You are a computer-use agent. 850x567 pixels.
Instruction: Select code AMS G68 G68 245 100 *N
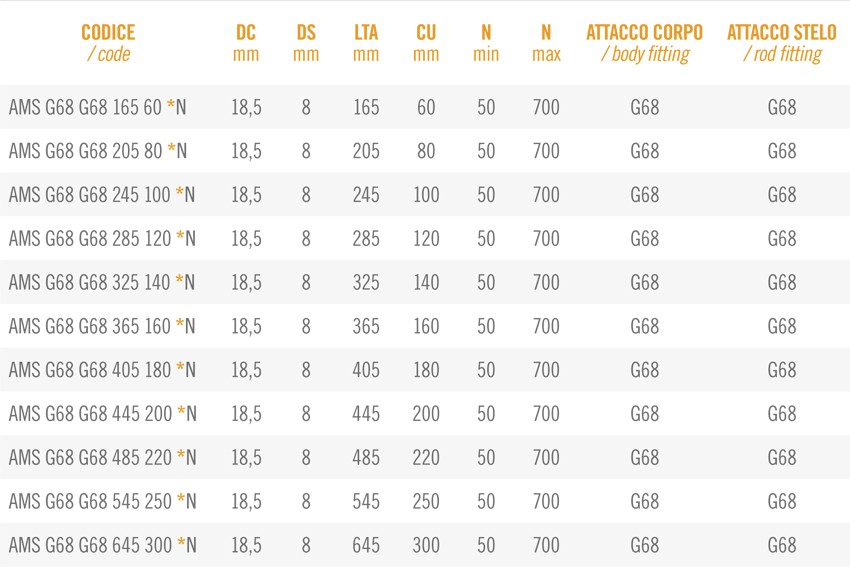tap(102, 195)
